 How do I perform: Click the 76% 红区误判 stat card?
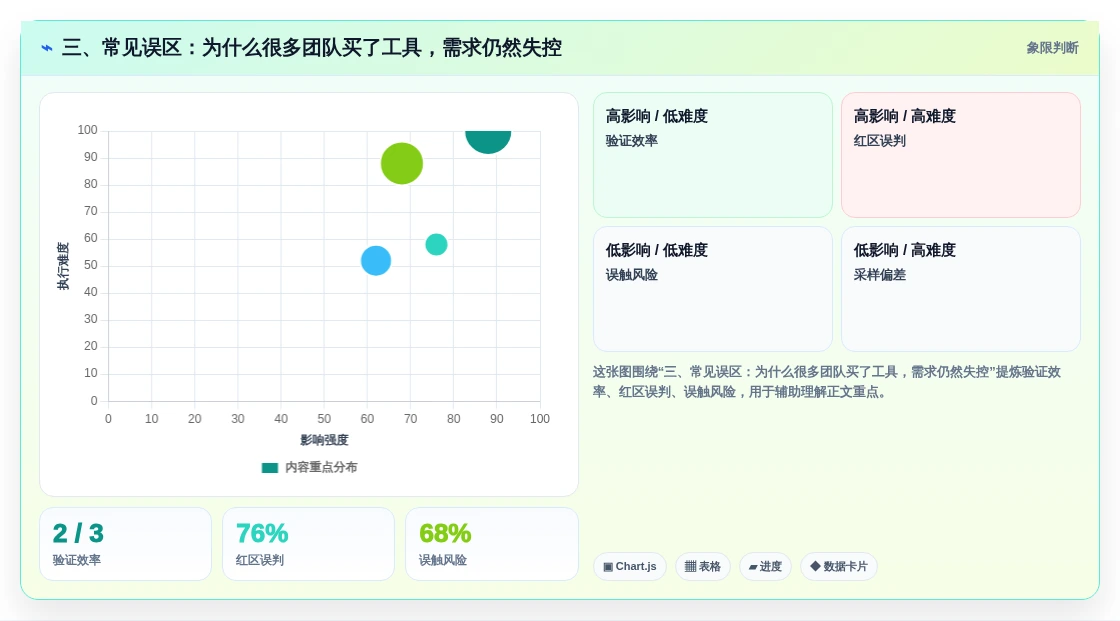coord(309,544)
